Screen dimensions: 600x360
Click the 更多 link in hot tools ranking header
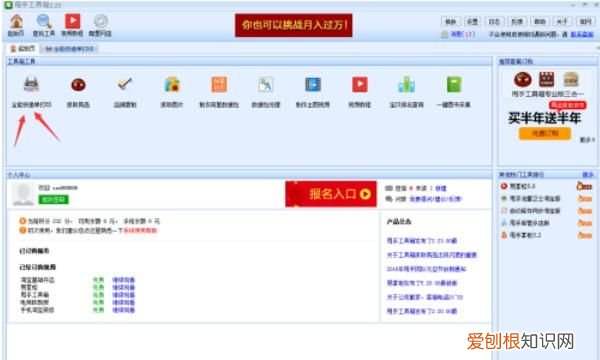[588, 175]
